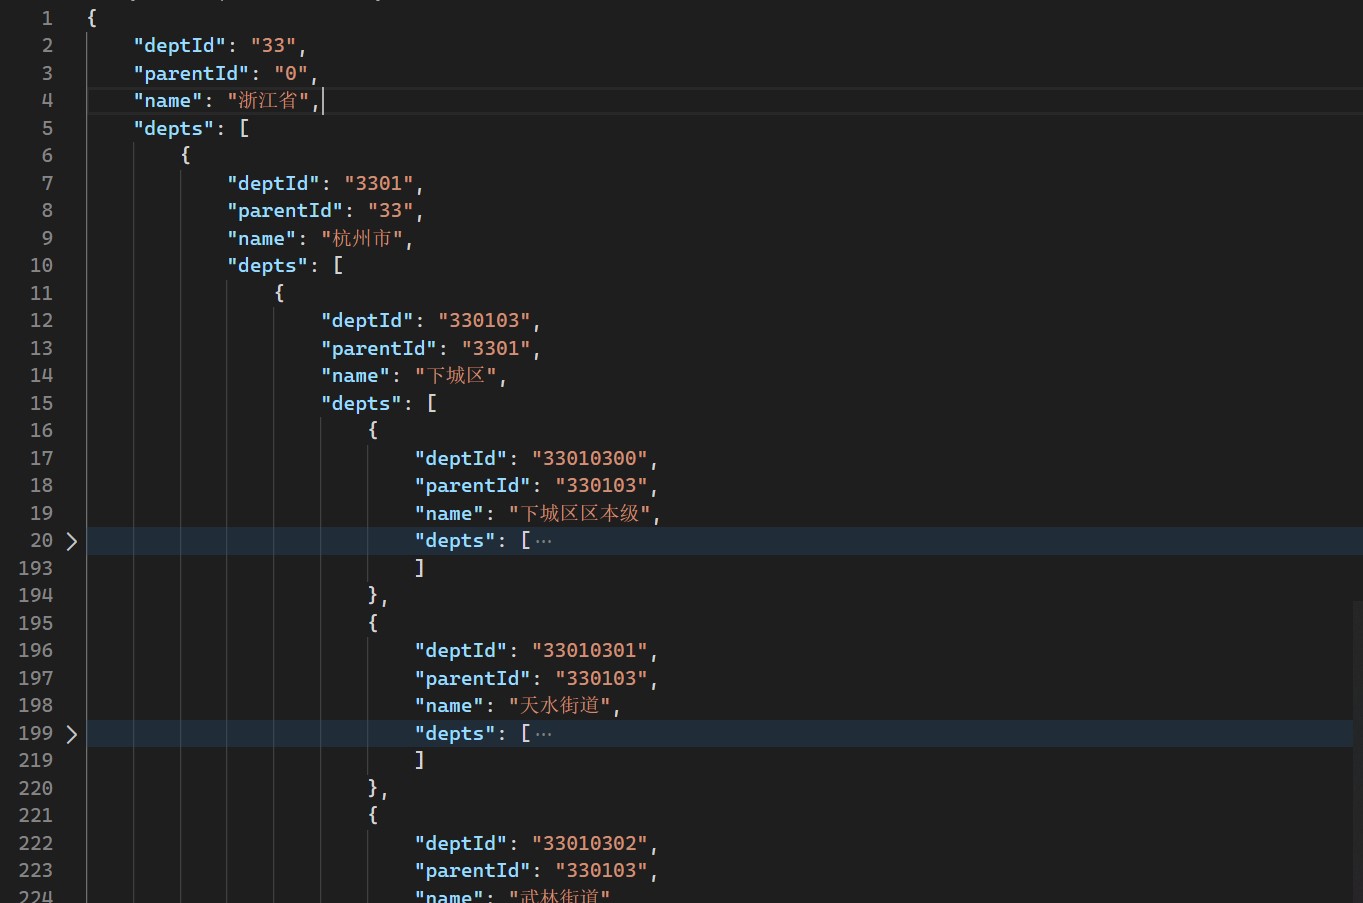1363x903 pixels.
Task: Click the "deptId" key on line 17
Action: [x=461, y=459]
